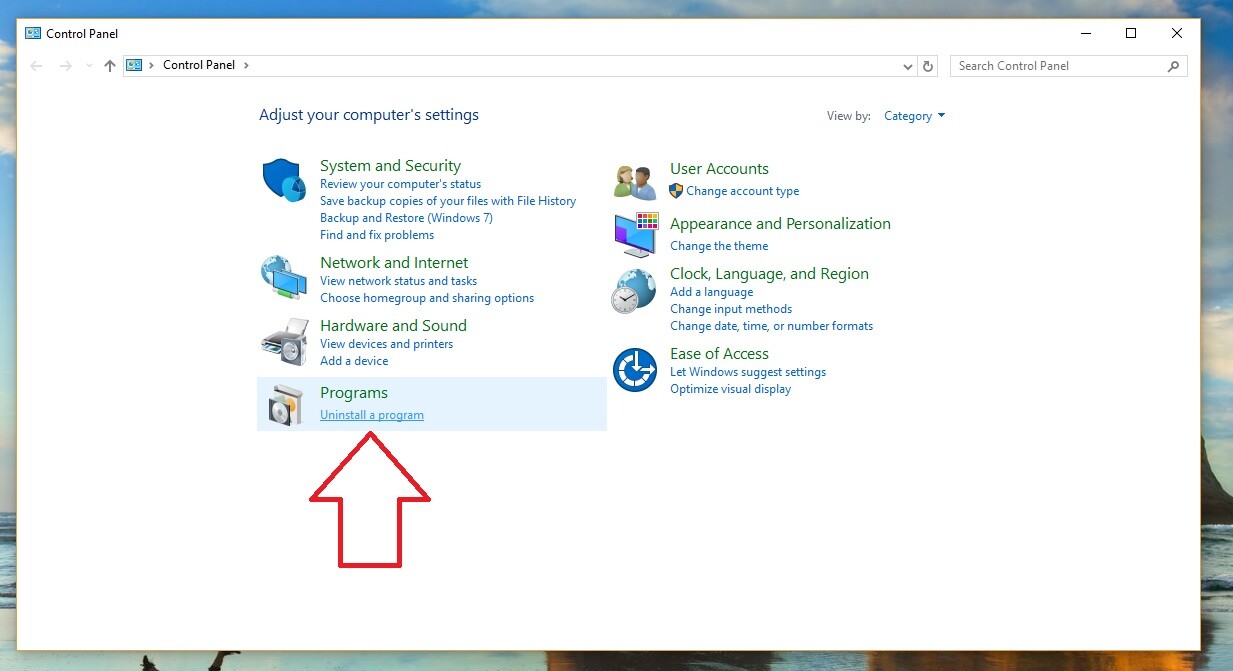Image resolution: width=1233 pixels, height=671 pixels.
Task: Click the Programs disc box icon
Action: [x=284, y=405]
